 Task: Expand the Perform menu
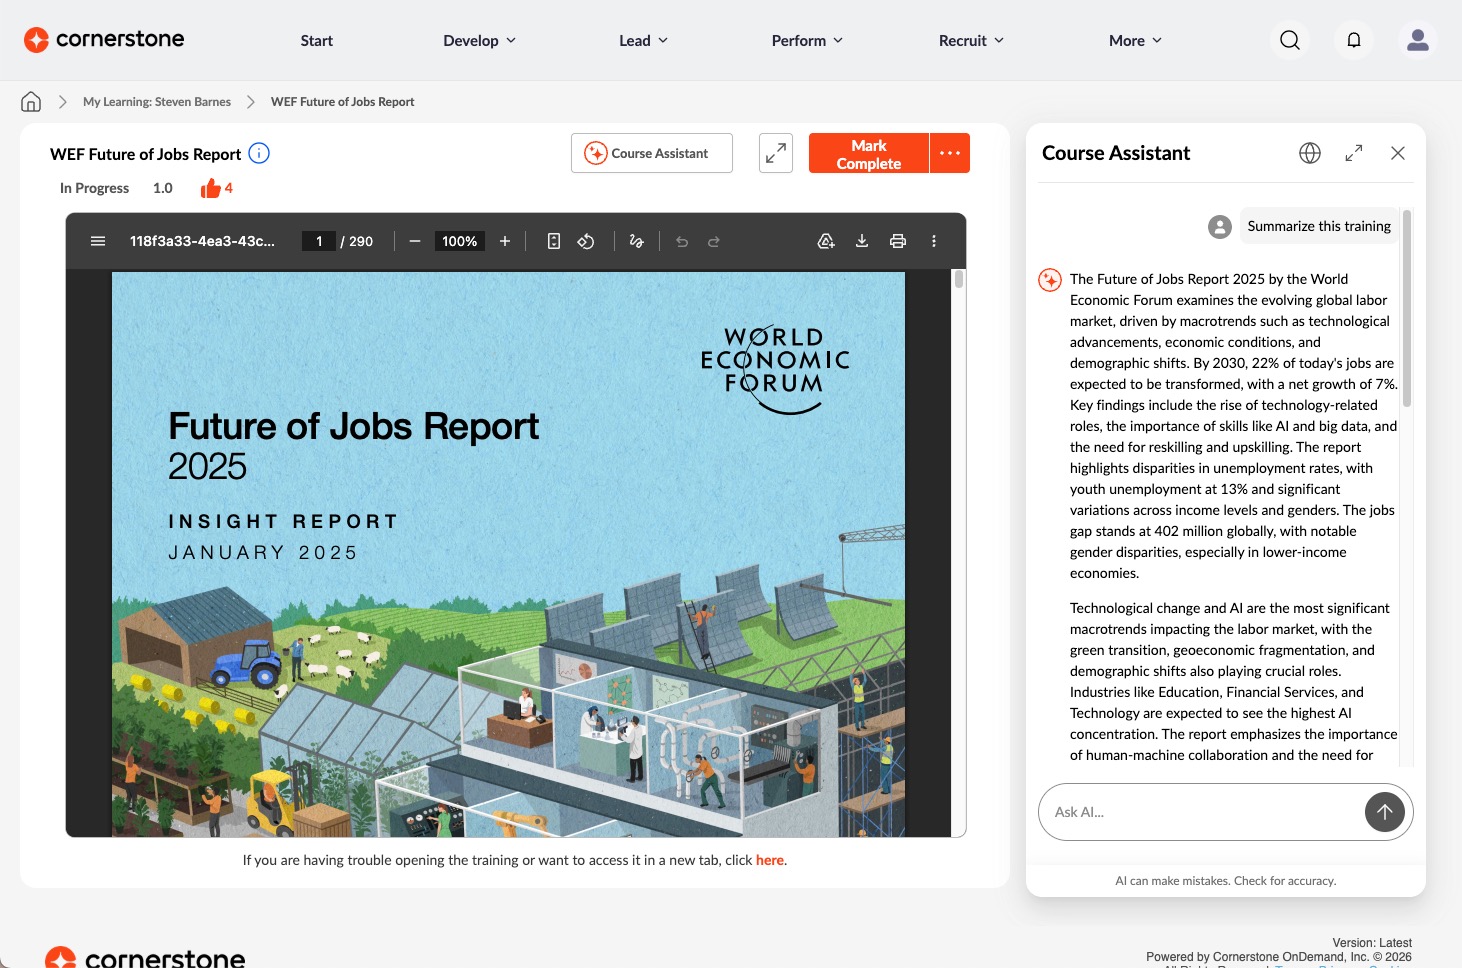point(808,40)
